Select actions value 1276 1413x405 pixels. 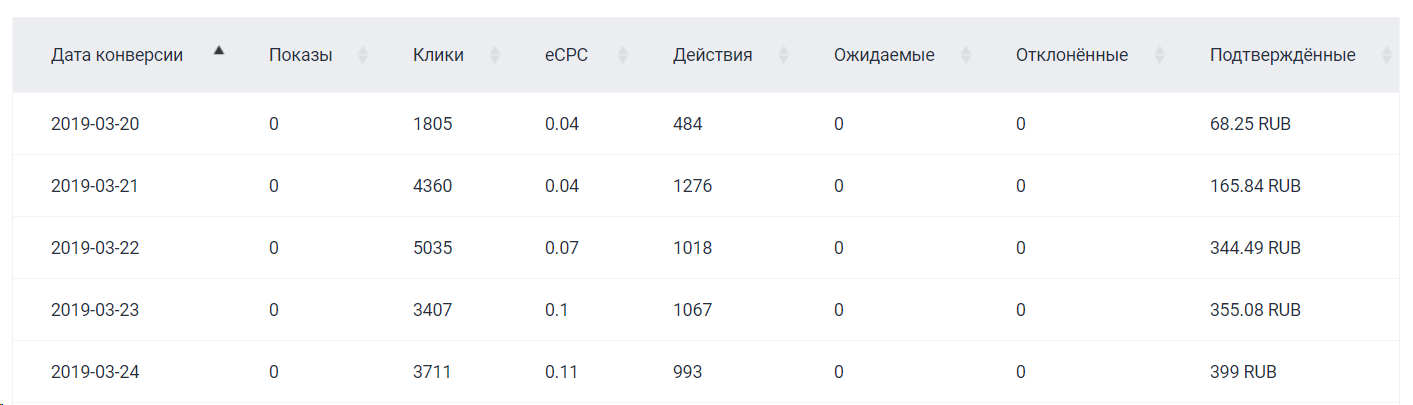(x=692, y=186)
